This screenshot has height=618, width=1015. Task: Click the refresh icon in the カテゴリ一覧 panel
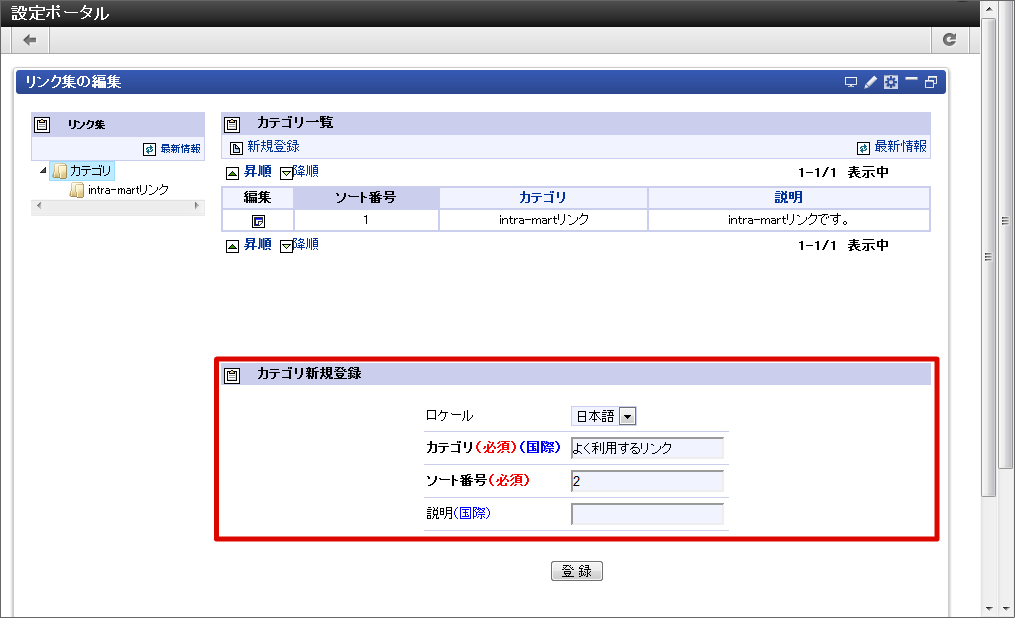(864, 148)
